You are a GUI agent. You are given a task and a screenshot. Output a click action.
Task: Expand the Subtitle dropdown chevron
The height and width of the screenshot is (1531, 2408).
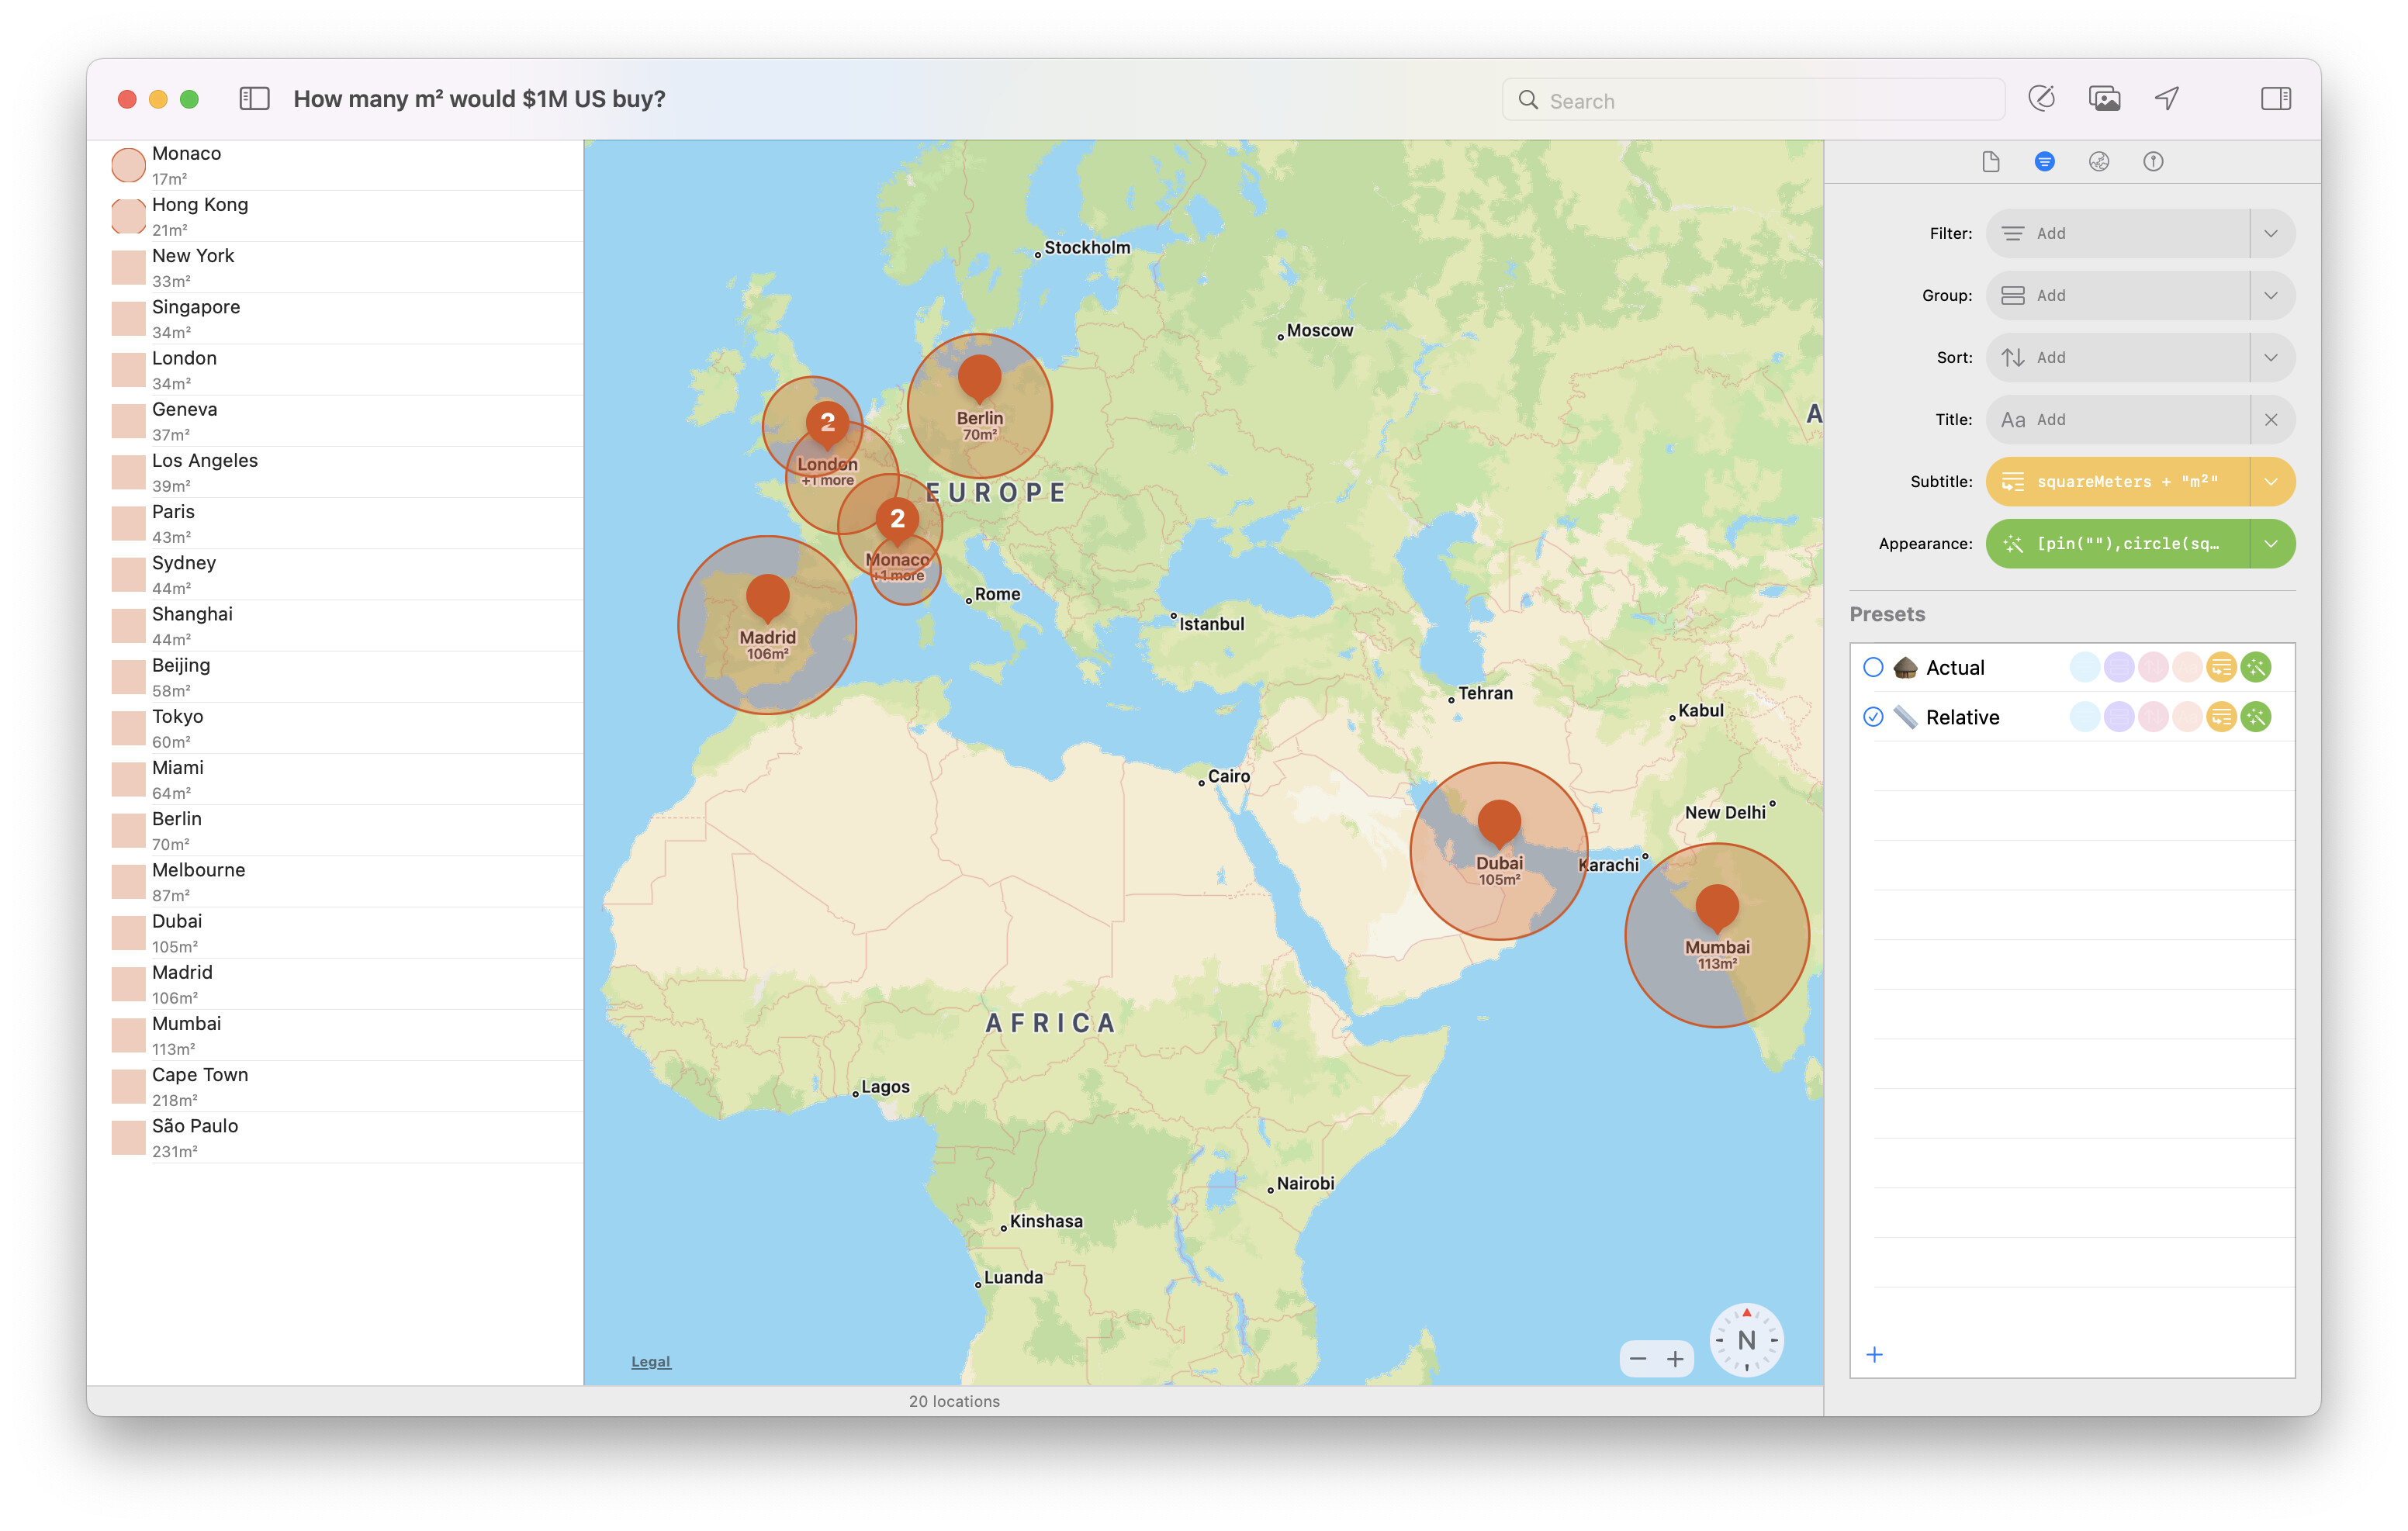pos(2271,482)
